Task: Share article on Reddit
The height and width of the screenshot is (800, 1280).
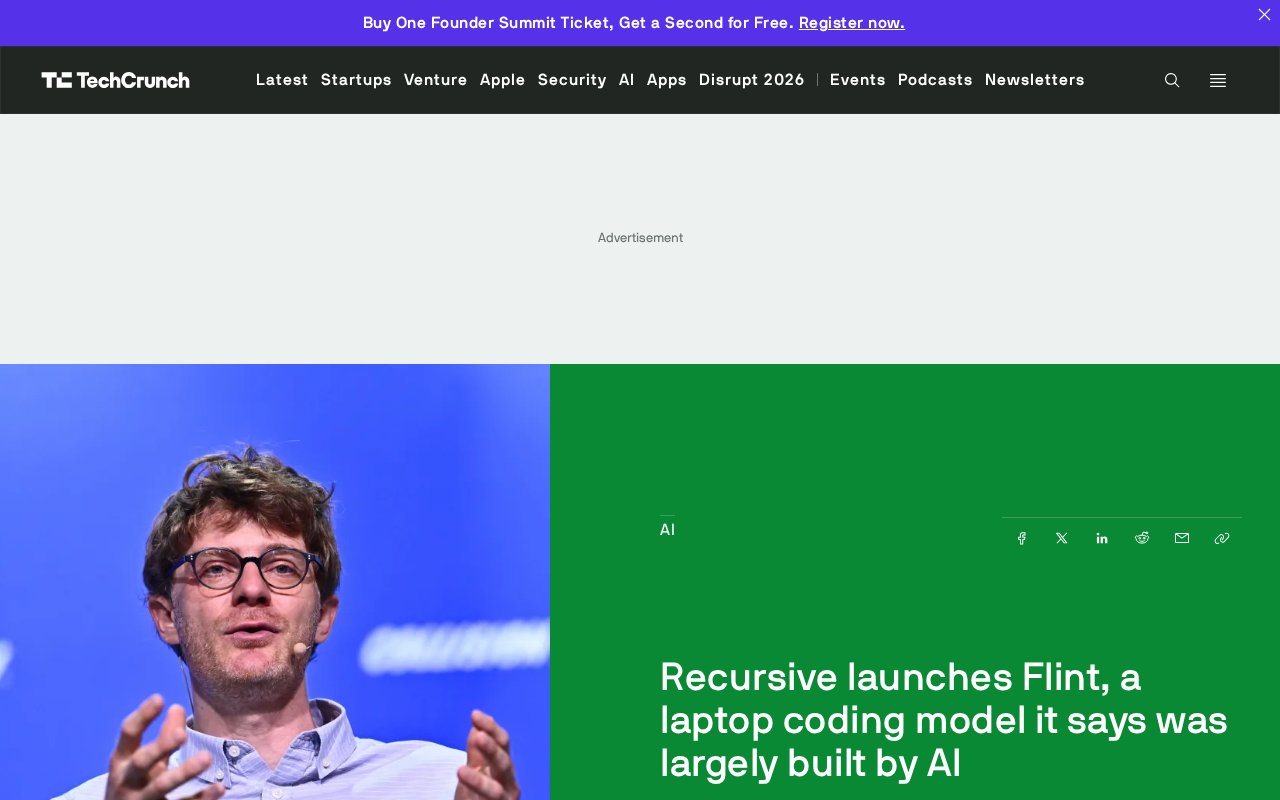Action: coord(1142,538)
